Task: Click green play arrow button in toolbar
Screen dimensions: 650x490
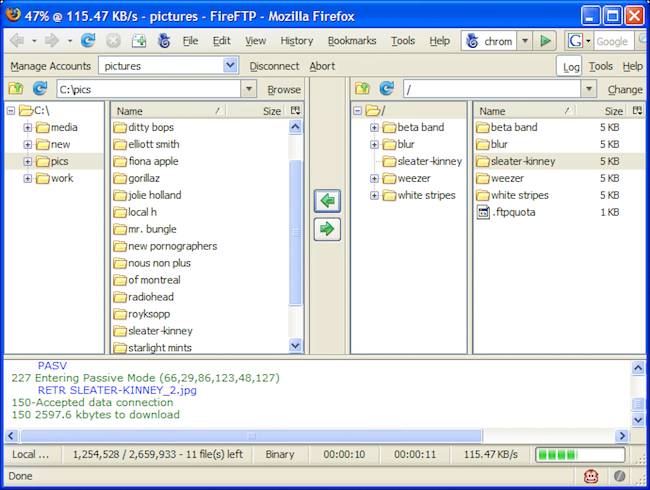Action: coord(545,41)
